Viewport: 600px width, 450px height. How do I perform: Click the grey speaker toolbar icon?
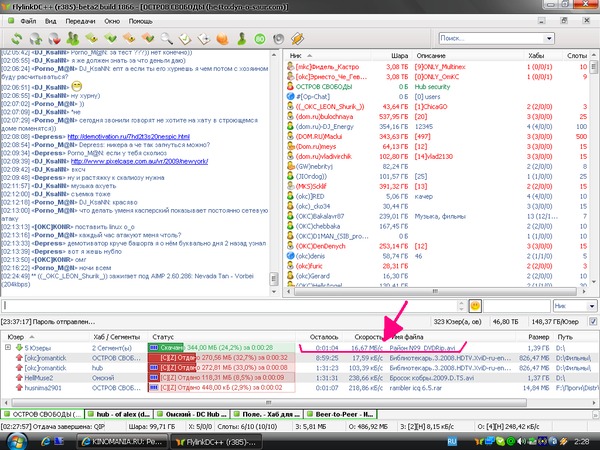coord(279,39)
